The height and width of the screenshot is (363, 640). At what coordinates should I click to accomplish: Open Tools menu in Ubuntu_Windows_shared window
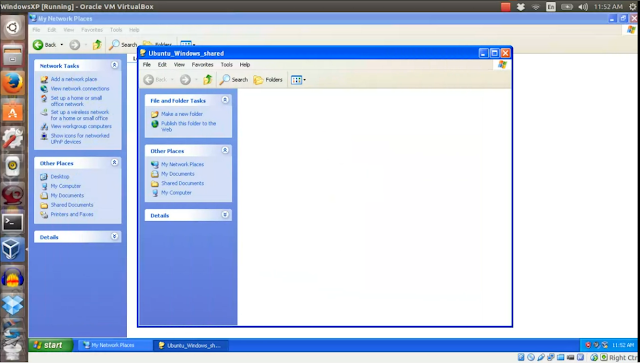[227, 65]
